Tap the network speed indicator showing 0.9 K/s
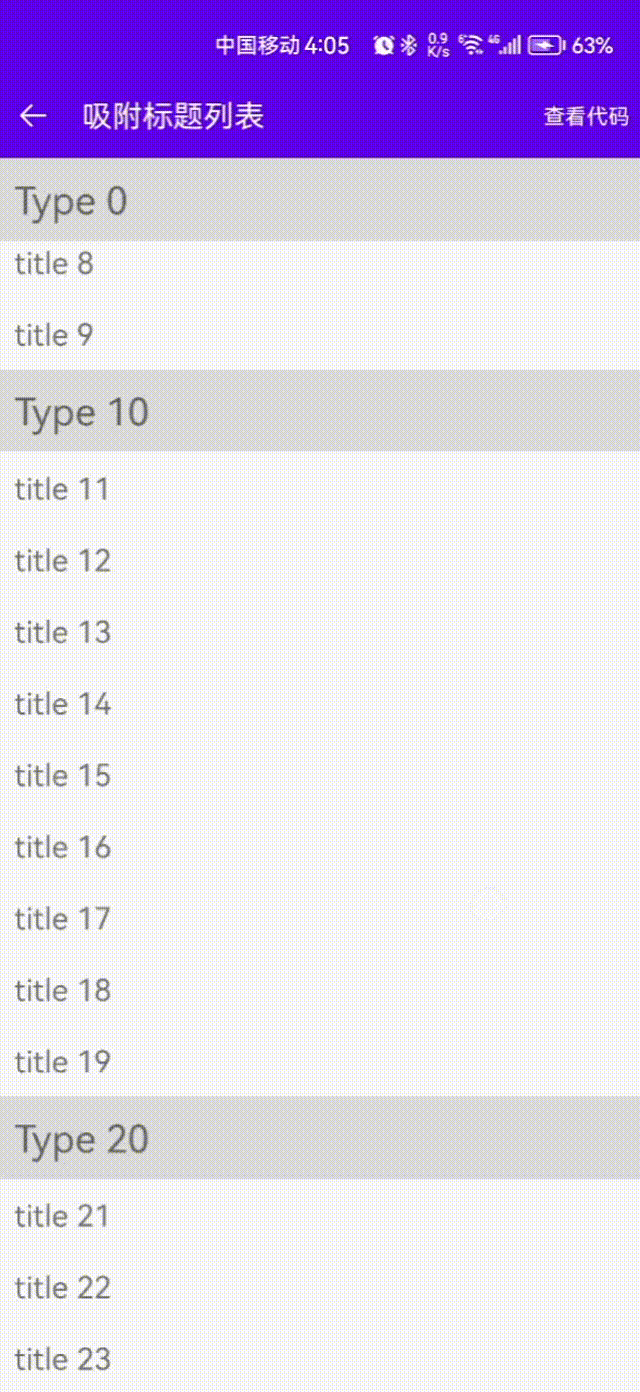640x1392 pixels. click(436, 45)
